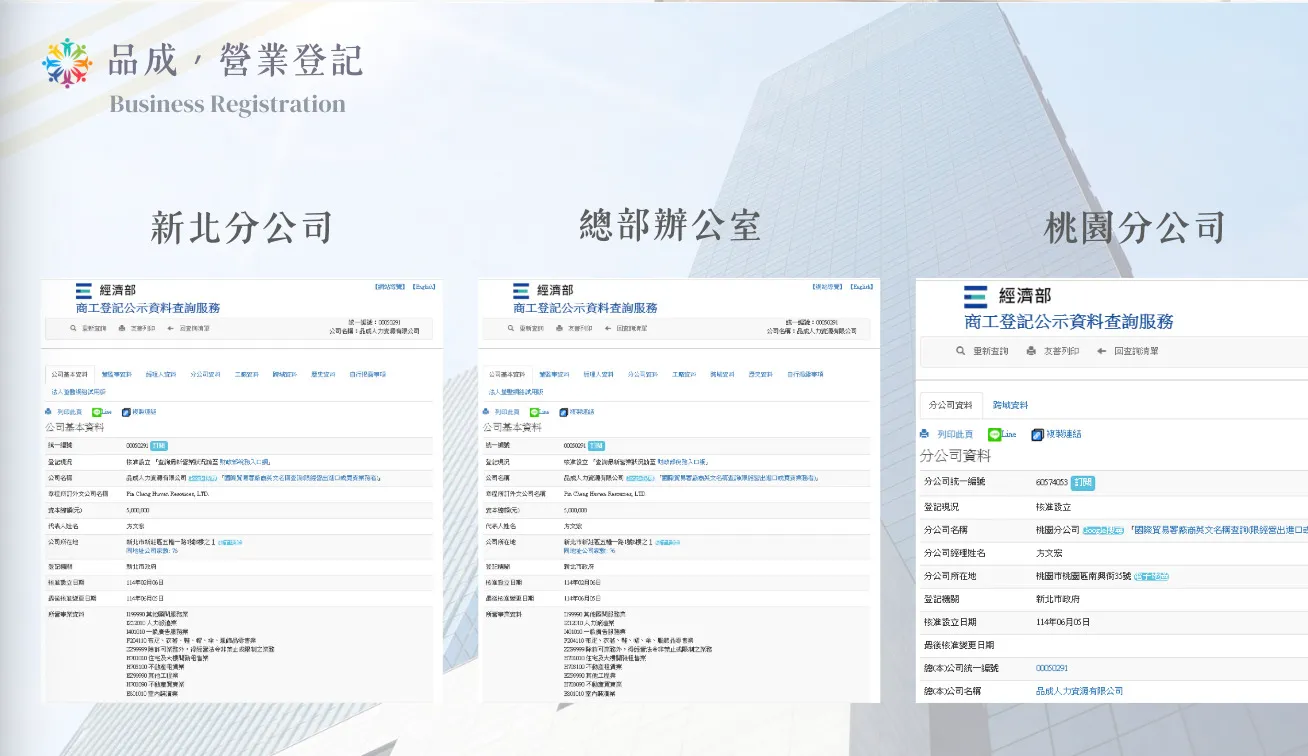Click the Business Registration subtitle
1308x756 pixels.
pyautogui.click(x=227, y=104)
